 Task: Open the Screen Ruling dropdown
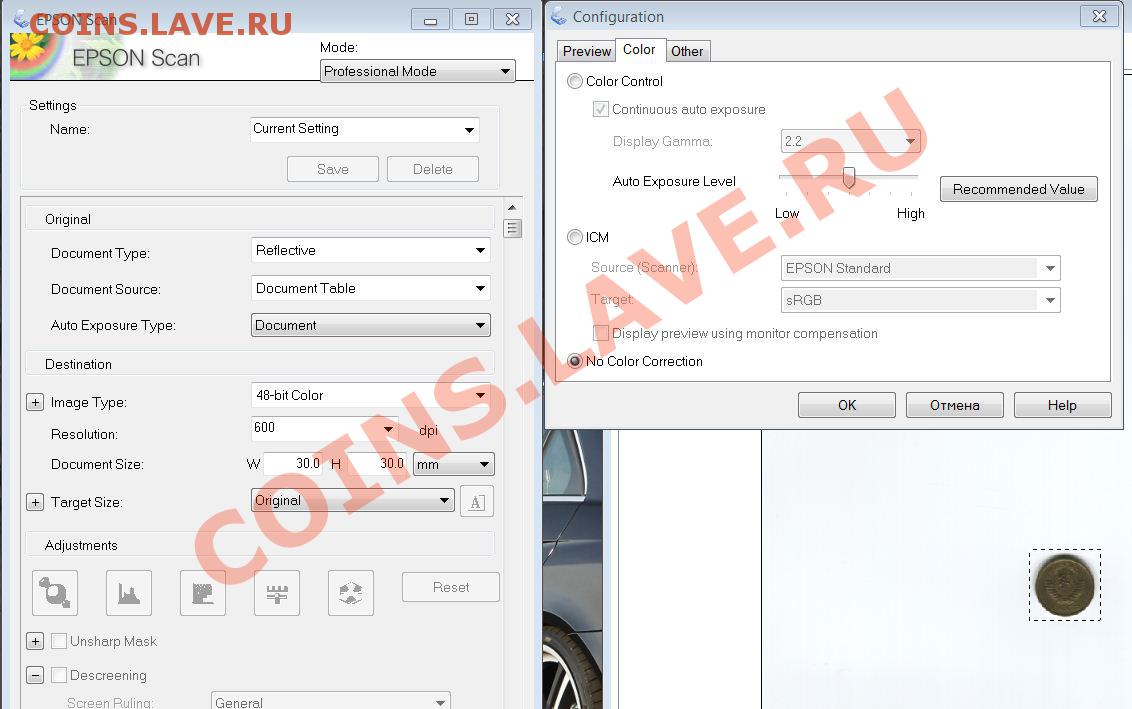[x=331, y=702]
